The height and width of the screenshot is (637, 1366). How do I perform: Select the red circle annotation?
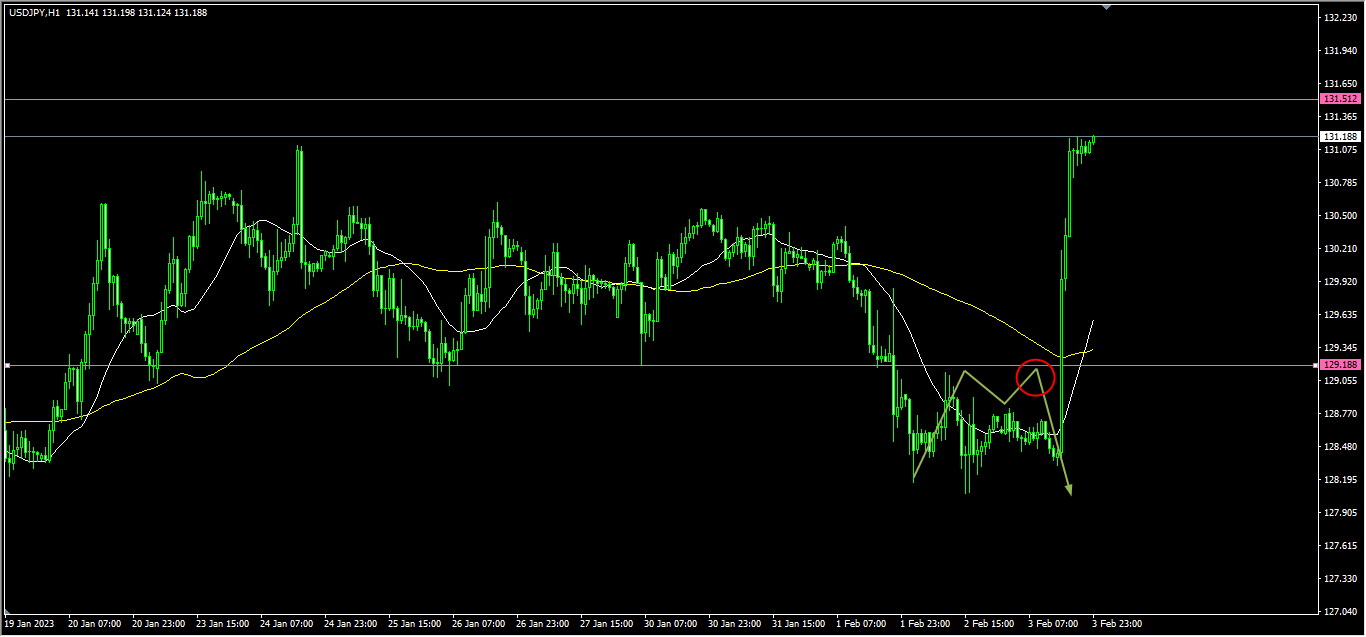pos(1035,377)
